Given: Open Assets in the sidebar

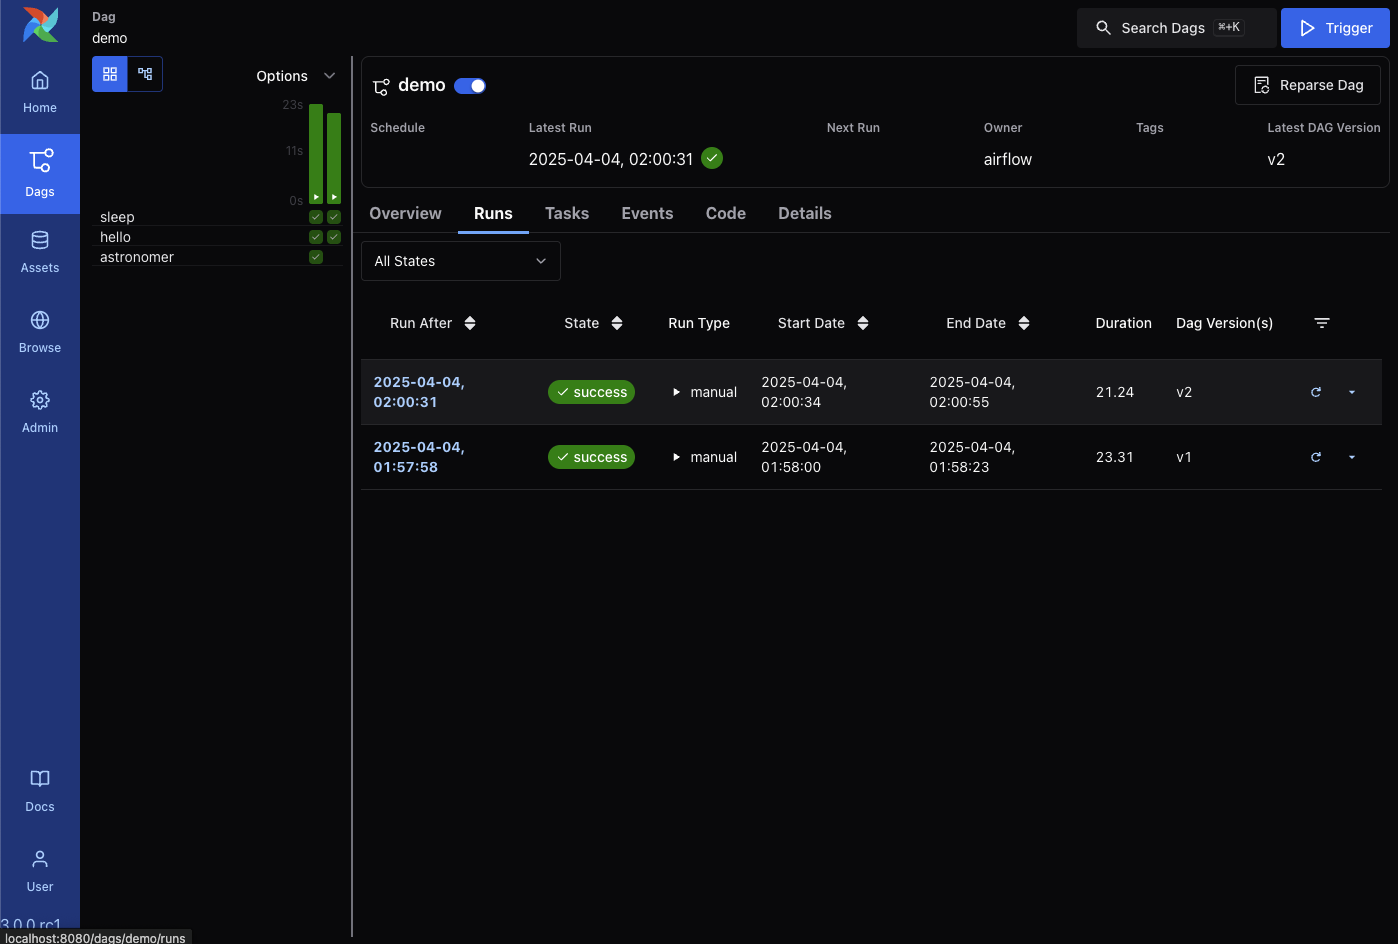Looking at the screenshot, I should [x=40, y=252].
